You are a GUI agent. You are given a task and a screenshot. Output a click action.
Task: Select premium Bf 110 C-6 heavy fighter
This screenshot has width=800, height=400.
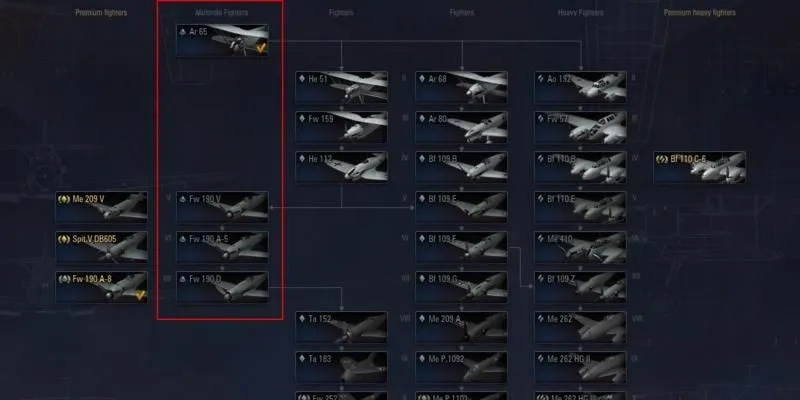coord(699,167)
